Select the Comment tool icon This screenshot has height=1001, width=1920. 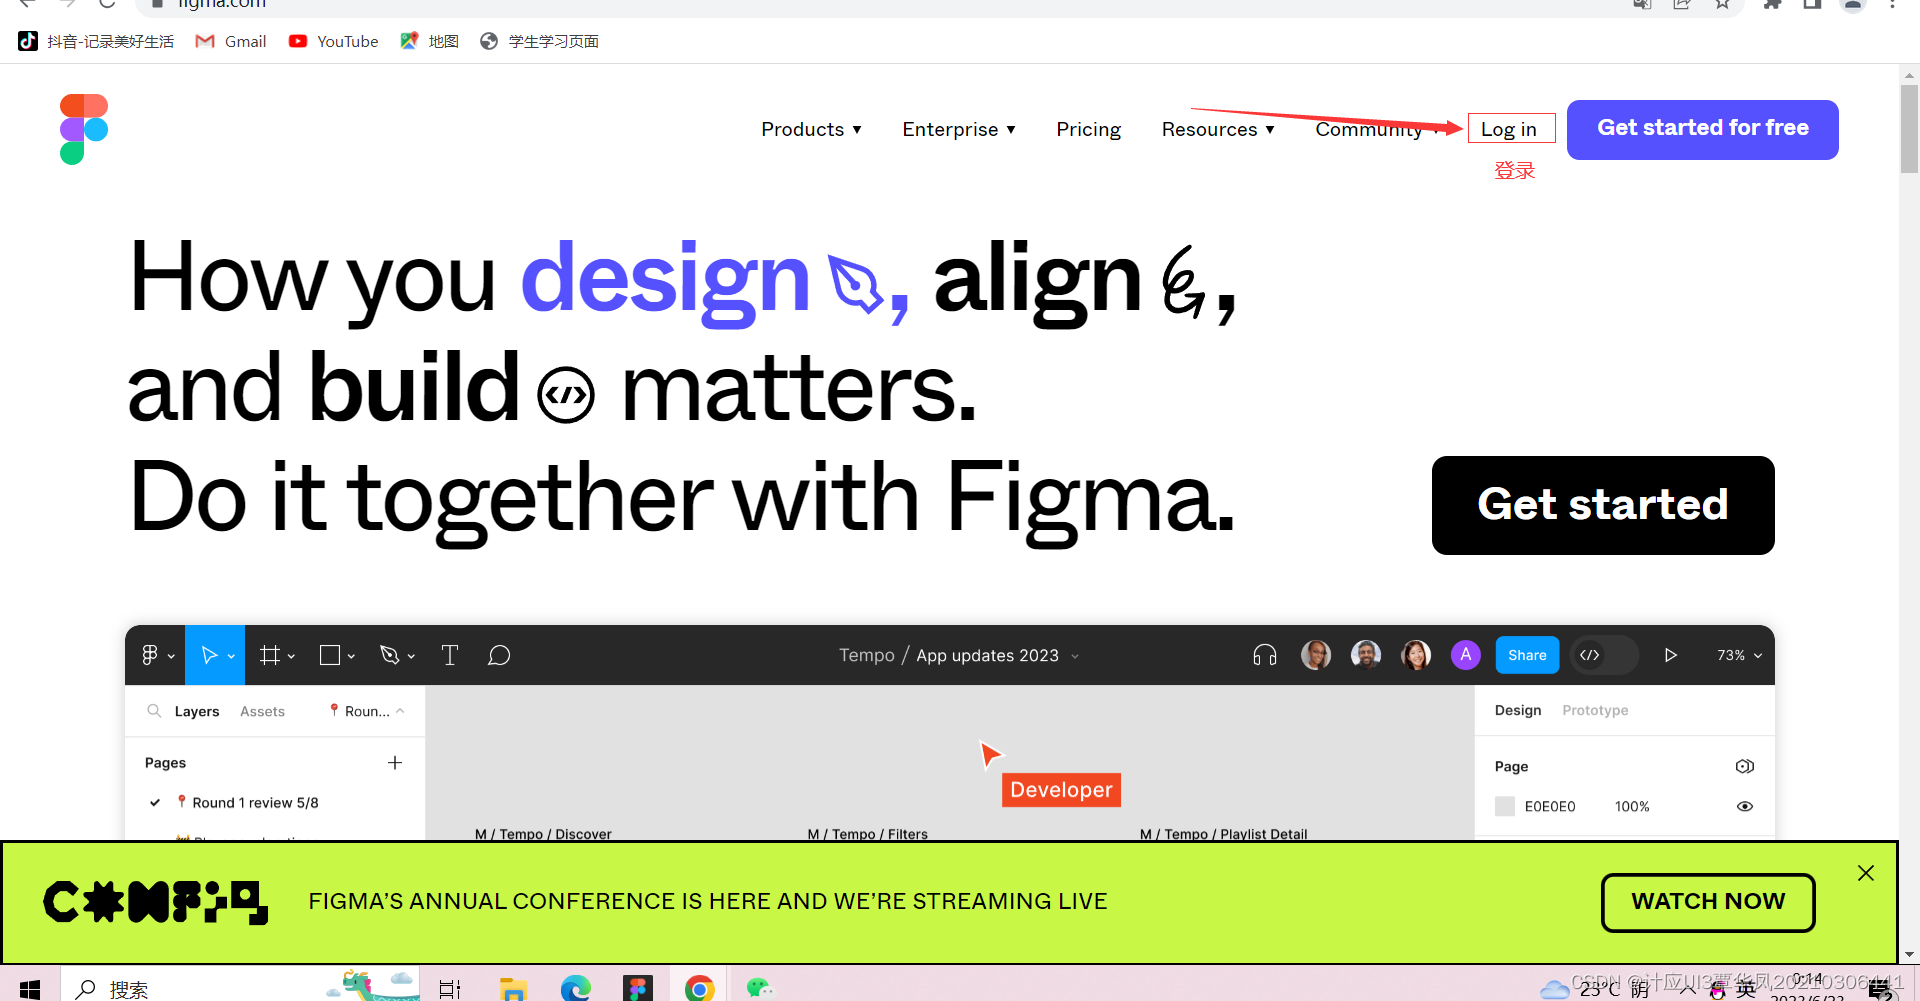pos(499,655)
